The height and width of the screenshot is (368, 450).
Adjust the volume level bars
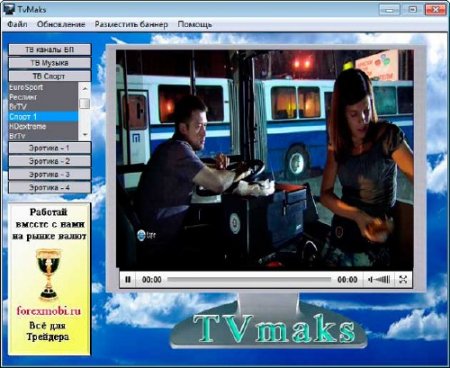pos(379,279)
